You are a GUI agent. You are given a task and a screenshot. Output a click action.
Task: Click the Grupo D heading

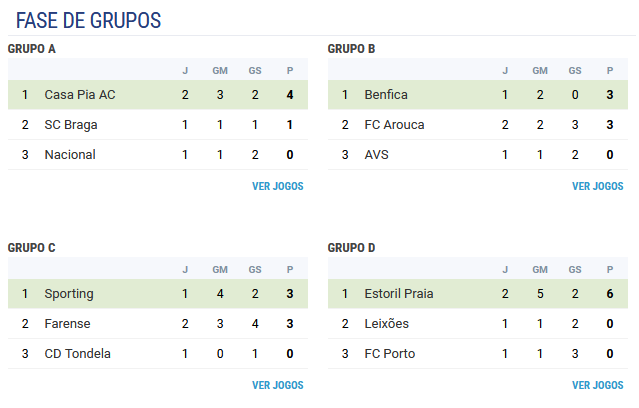coord(351,248)
